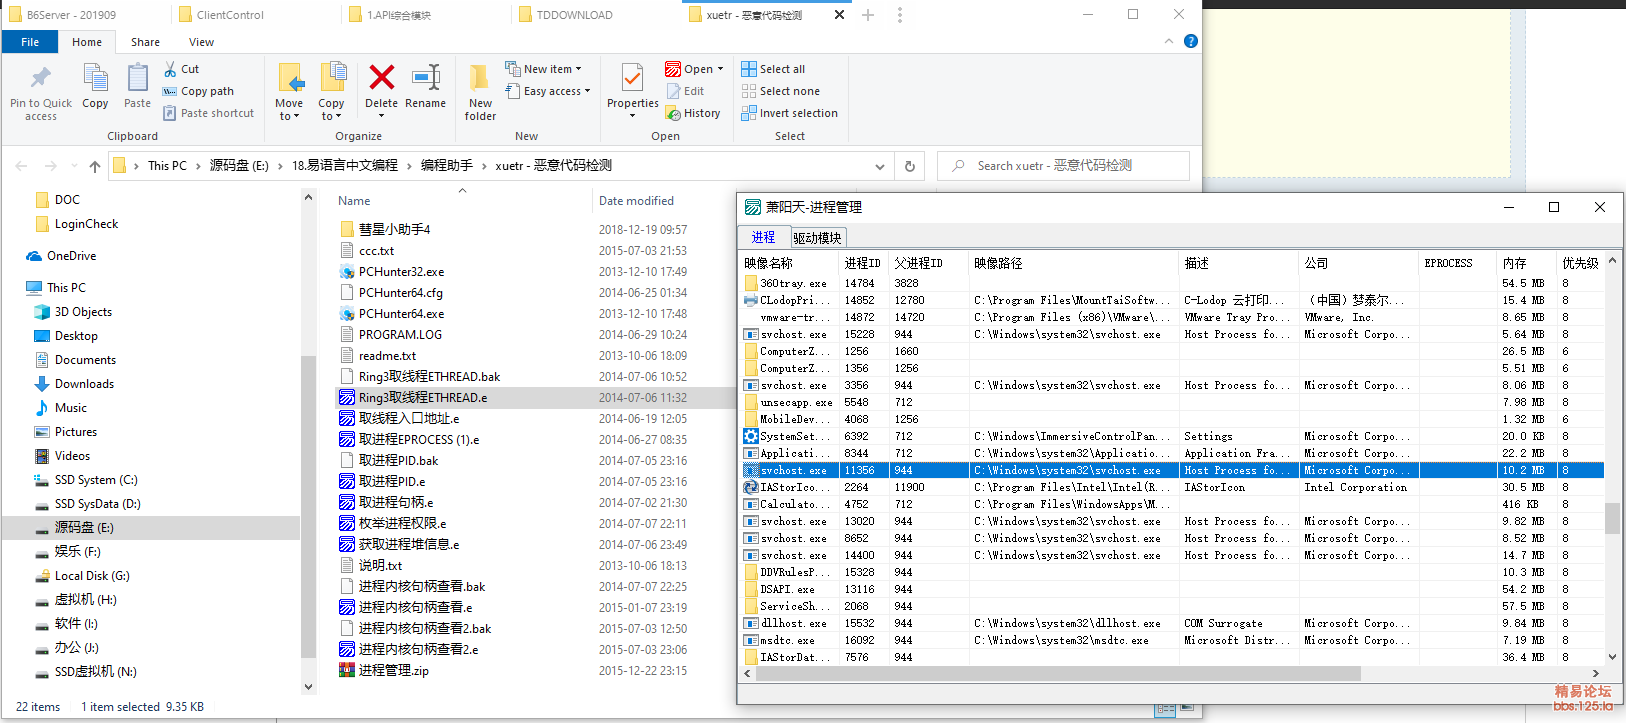Switch to the 驱动模块 tab

(x=817, y=237)
